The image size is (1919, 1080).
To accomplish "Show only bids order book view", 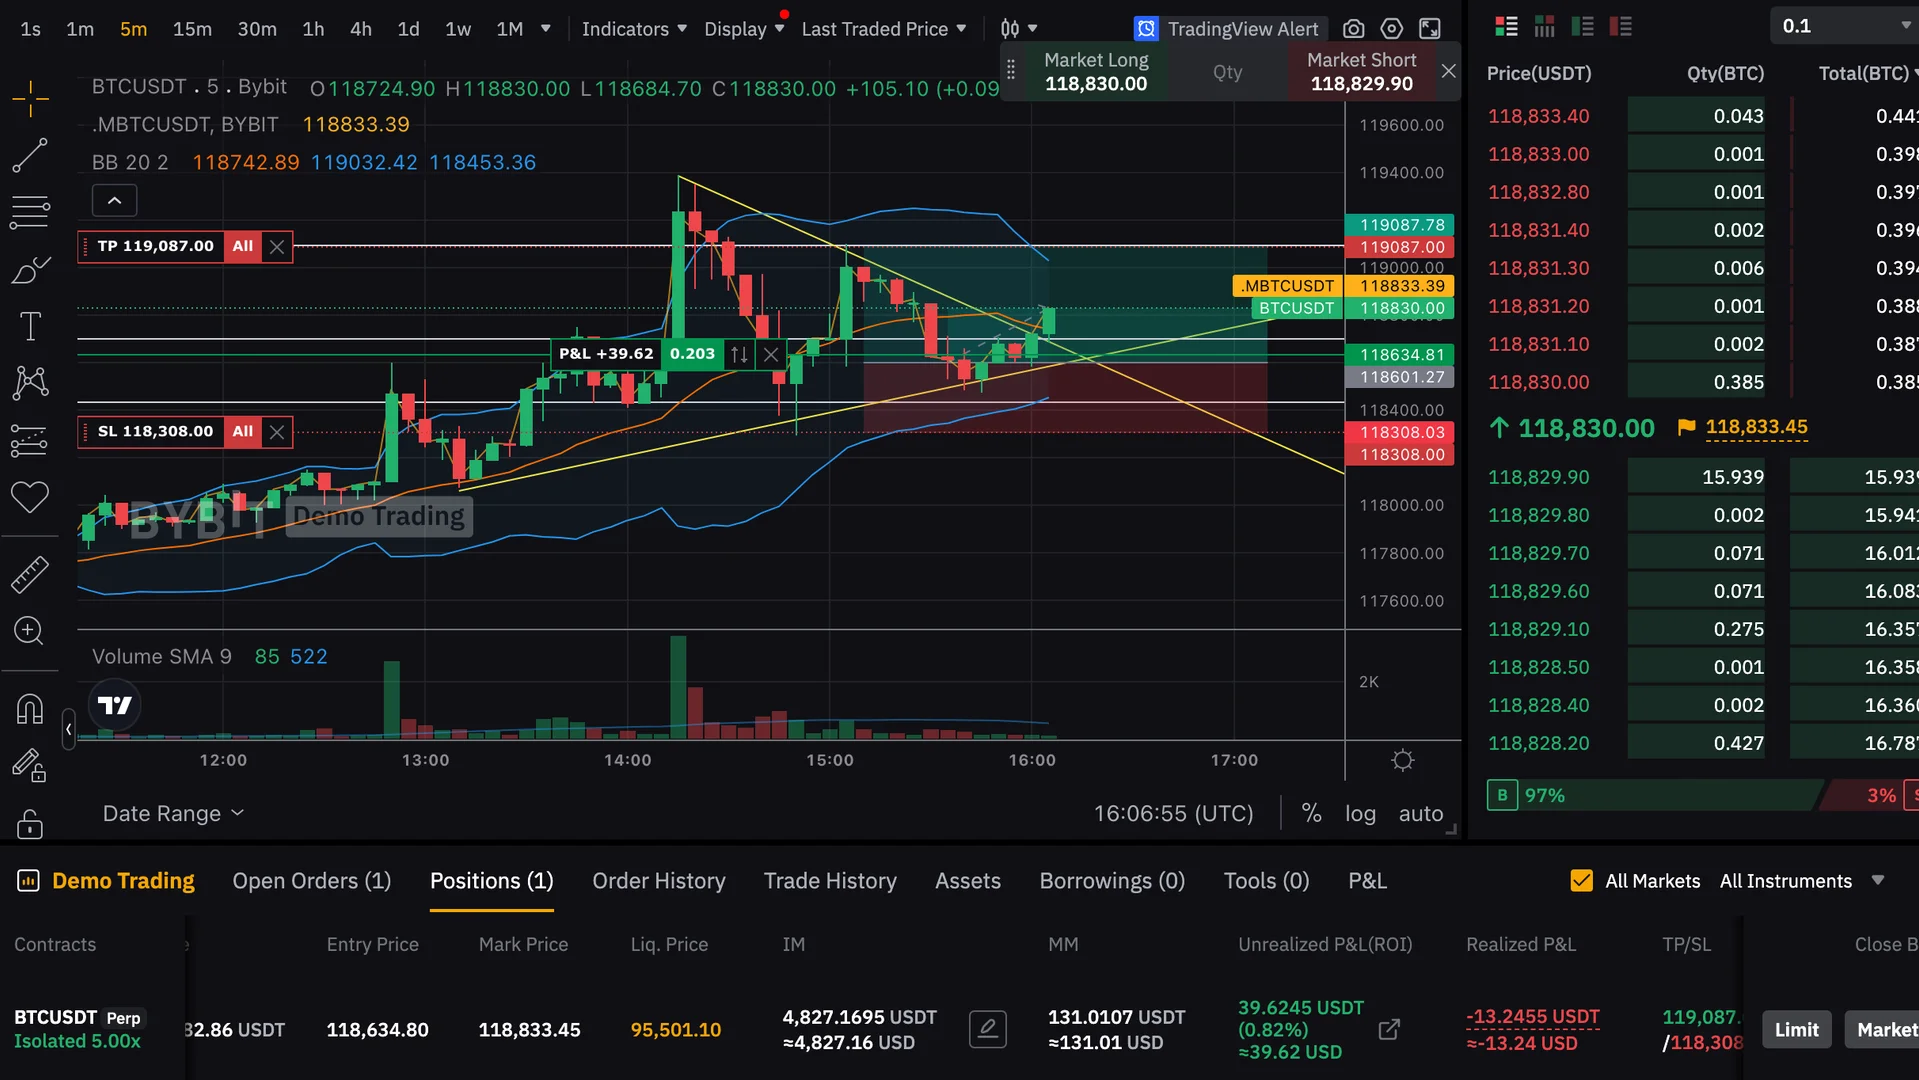I will (1582, 27).
